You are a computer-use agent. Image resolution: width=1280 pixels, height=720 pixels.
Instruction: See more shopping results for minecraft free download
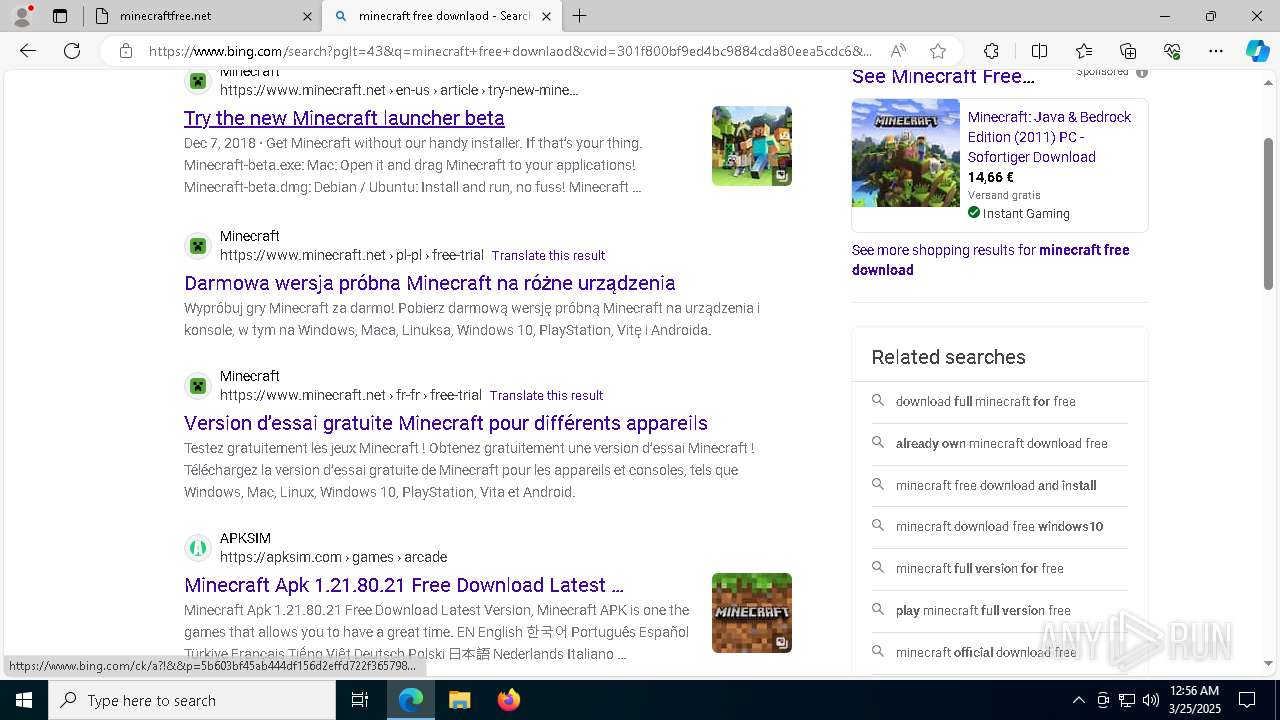tap(991, 260)
